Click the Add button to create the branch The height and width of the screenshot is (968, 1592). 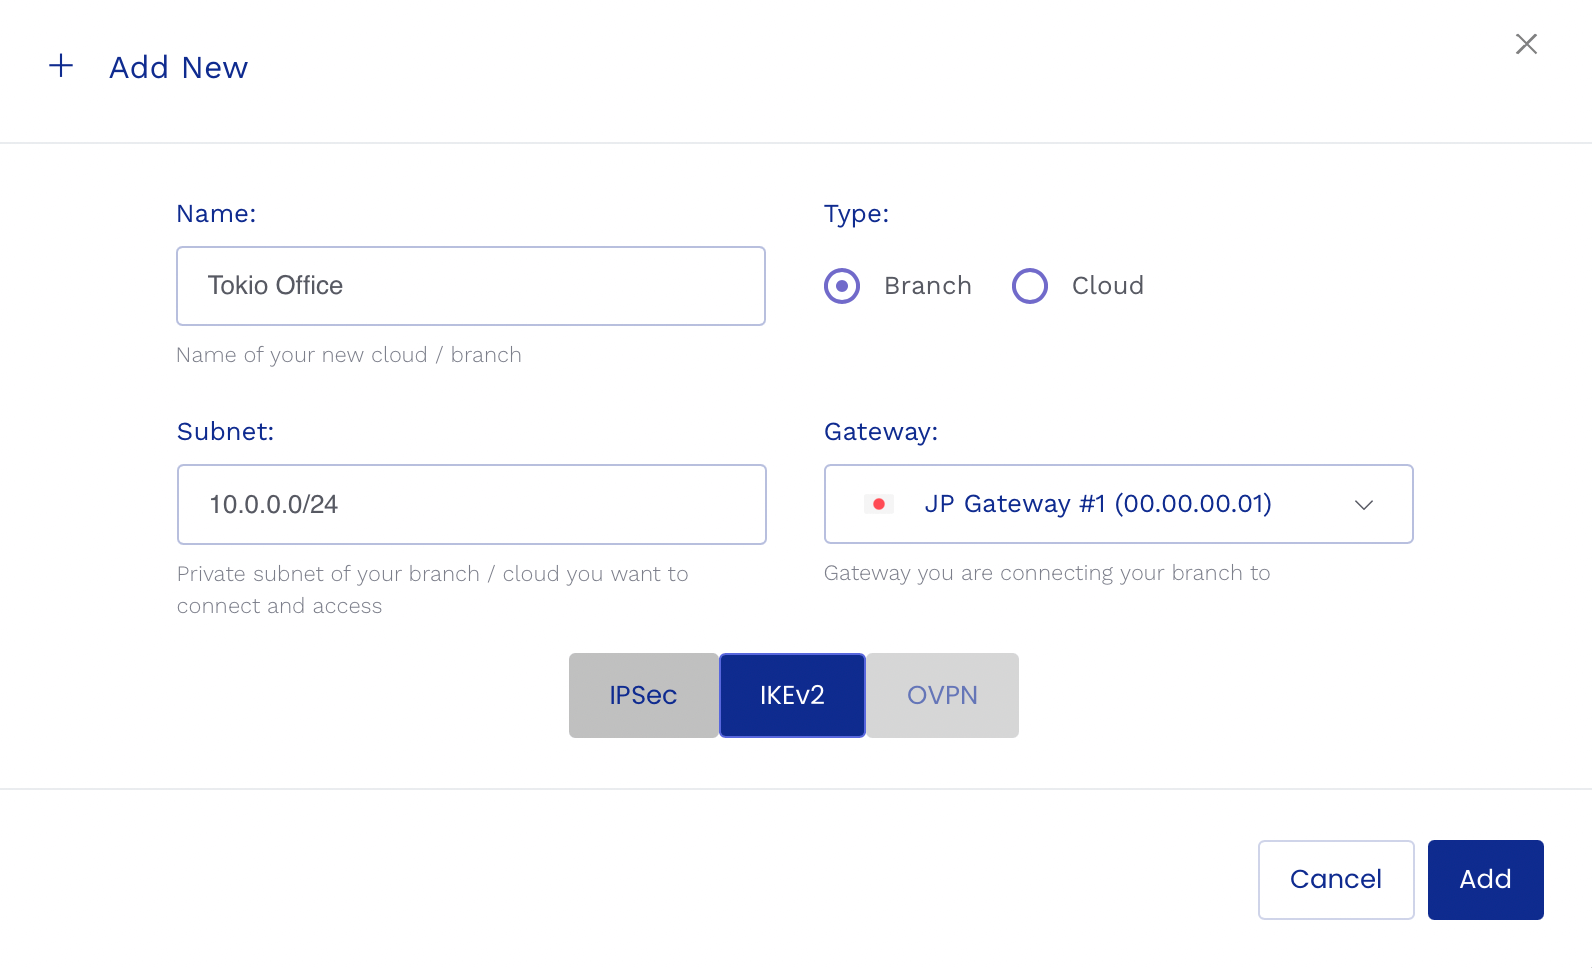coord(1485,879)
